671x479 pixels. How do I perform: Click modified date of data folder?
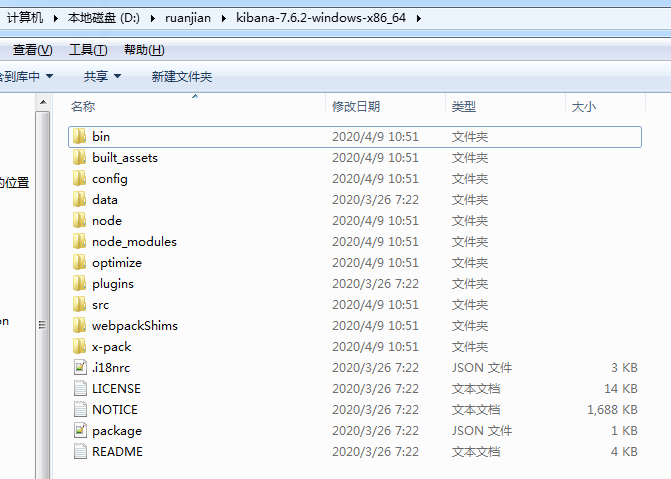[375, 199]
